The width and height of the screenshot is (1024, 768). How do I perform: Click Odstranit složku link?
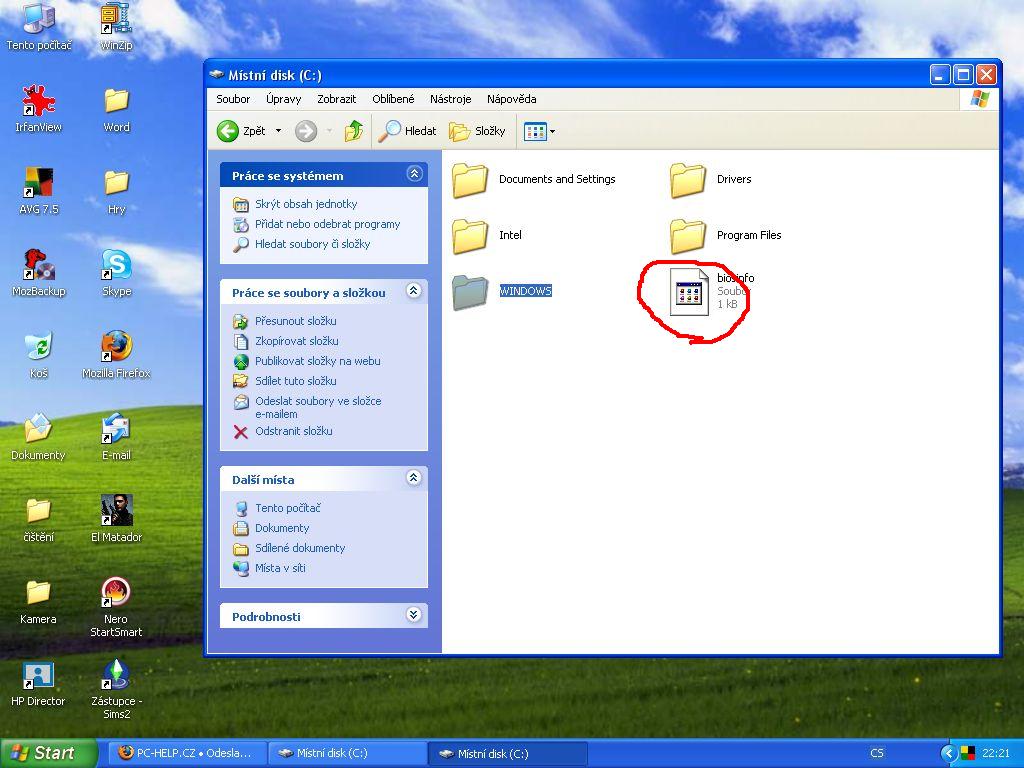(293, 431)
